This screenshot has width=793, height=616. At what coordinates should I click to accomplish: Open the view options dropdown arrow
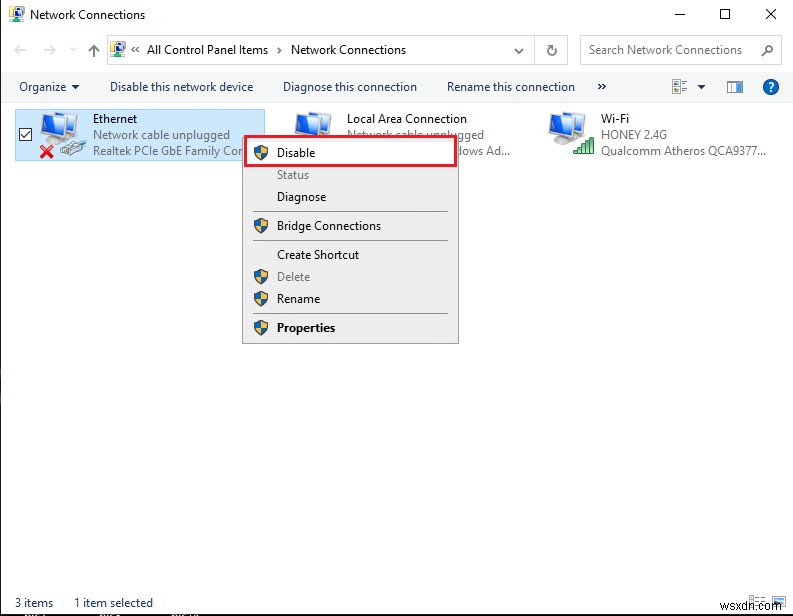coord(701,87)
